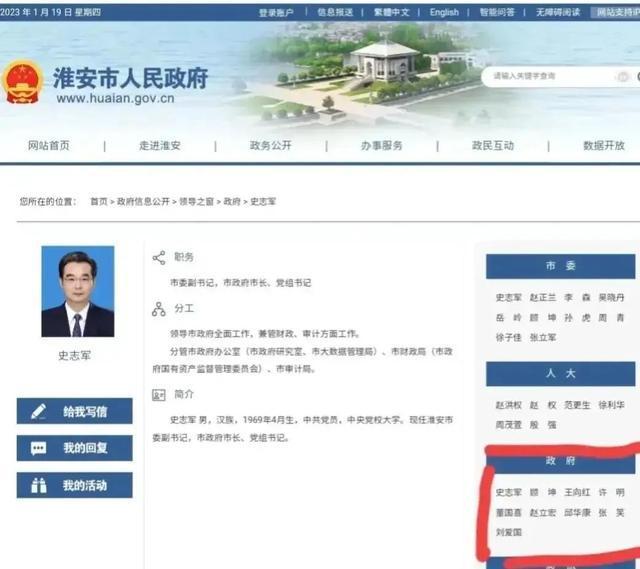Click the 登录账户 link at top
This screenshot has height=569, width=640.
point(277,13)
